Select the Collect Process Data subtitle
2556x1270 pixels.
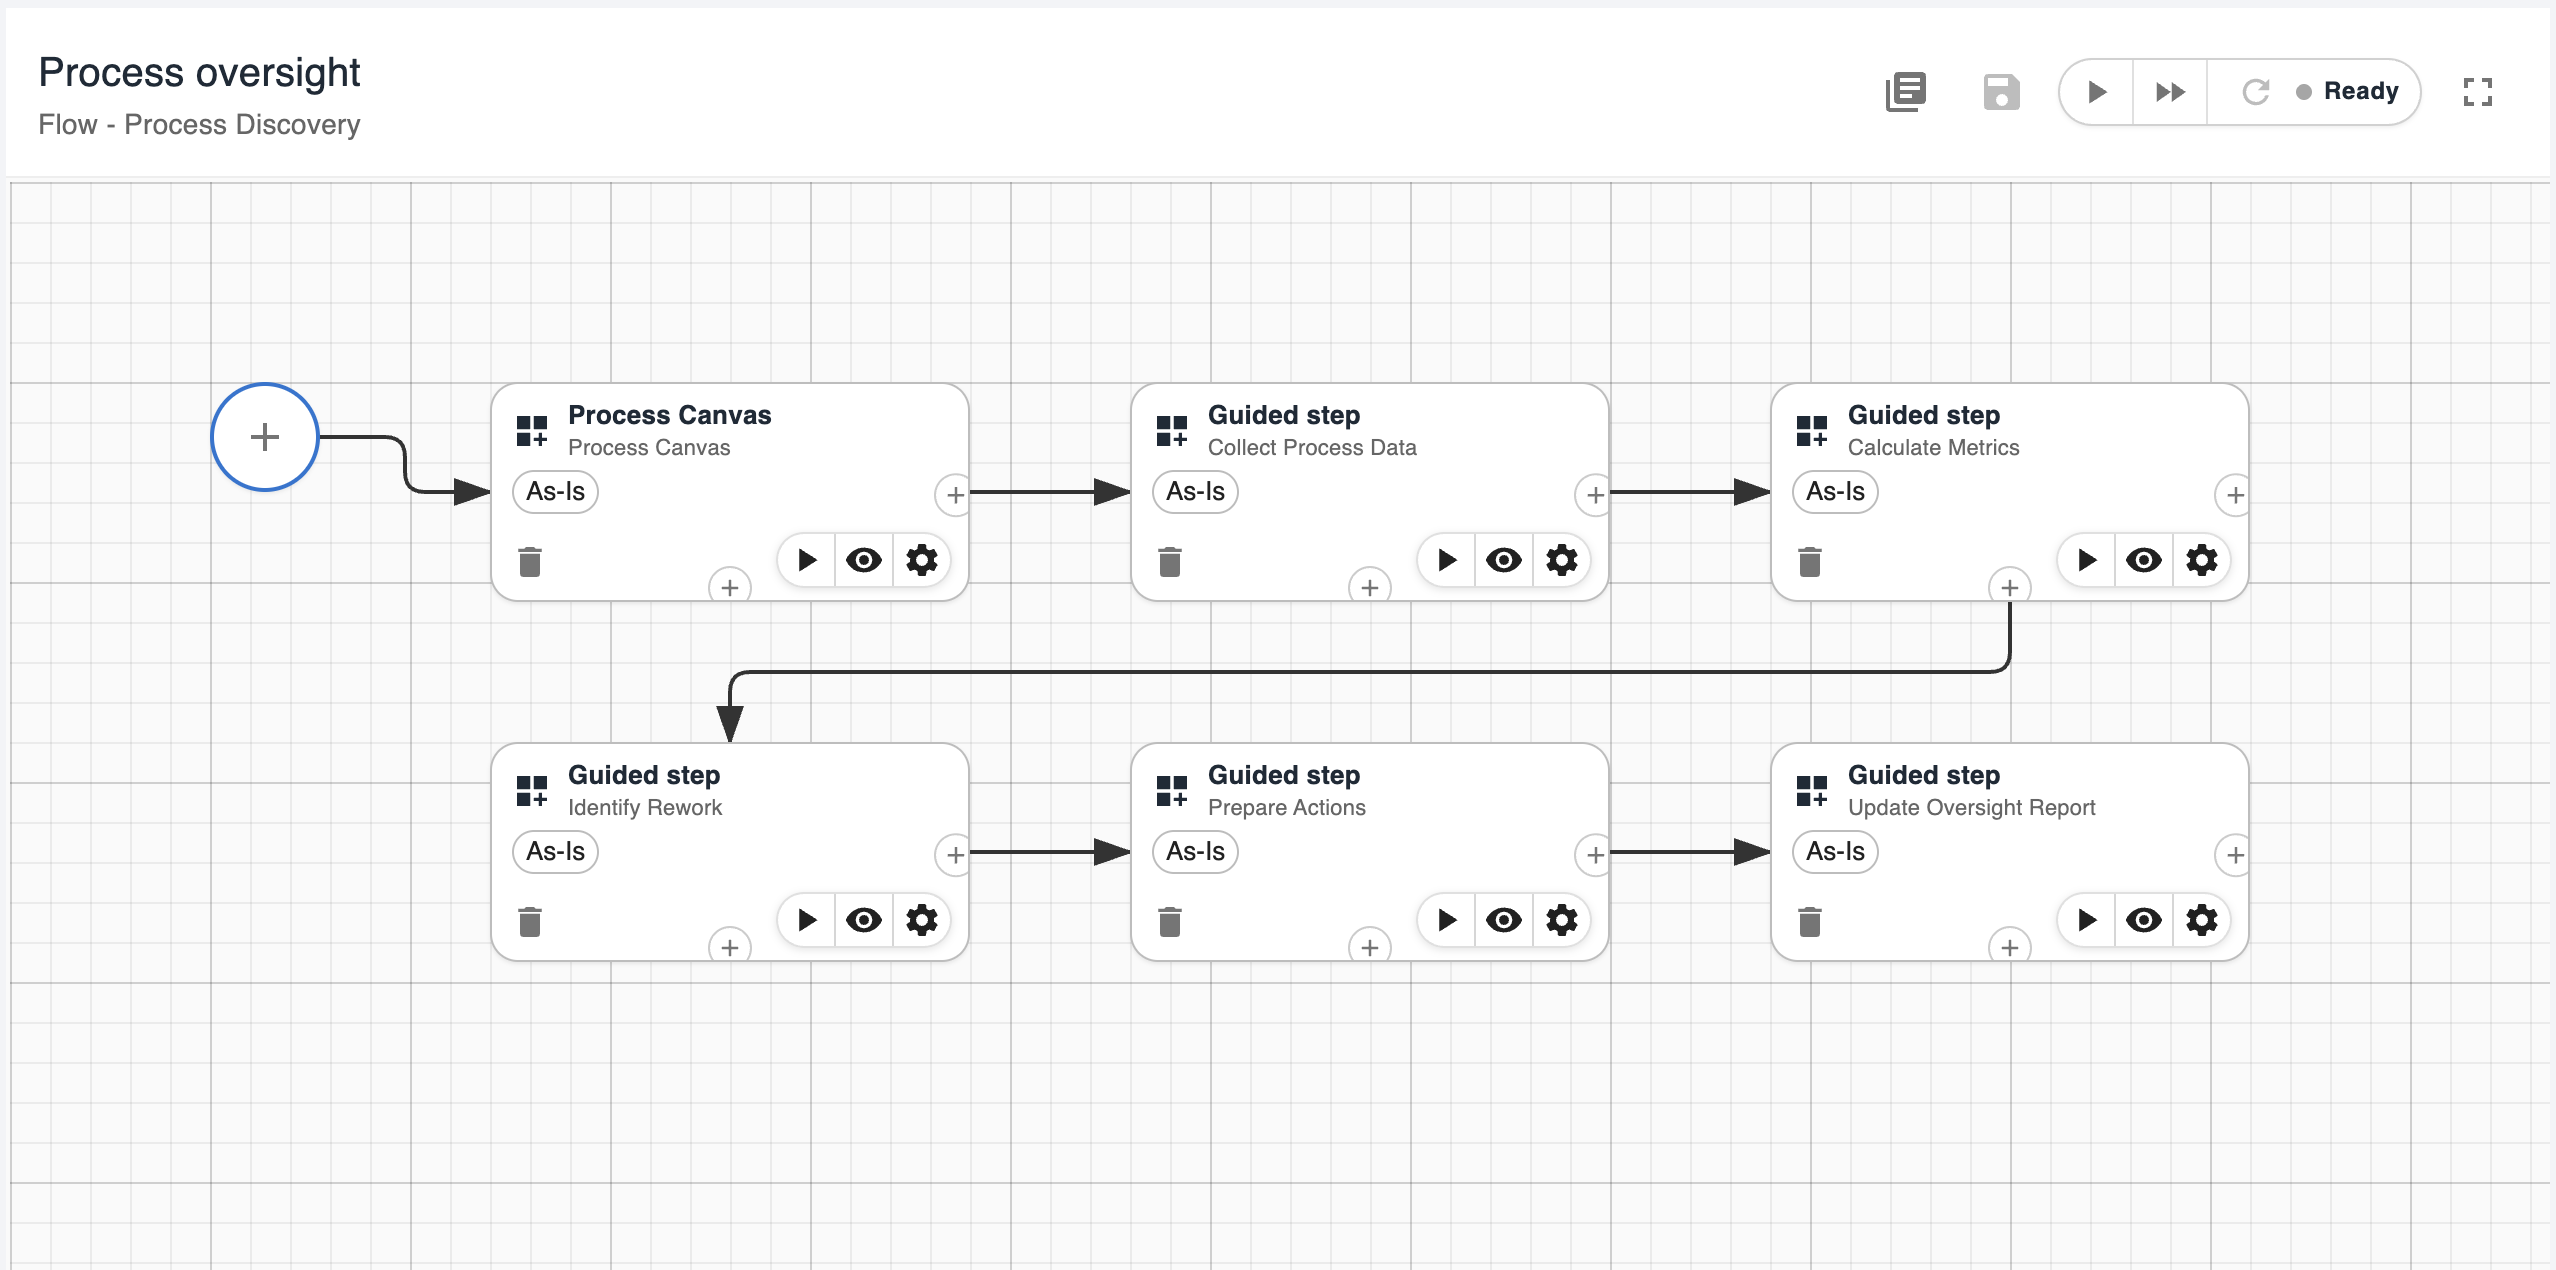click(1312, 448)
